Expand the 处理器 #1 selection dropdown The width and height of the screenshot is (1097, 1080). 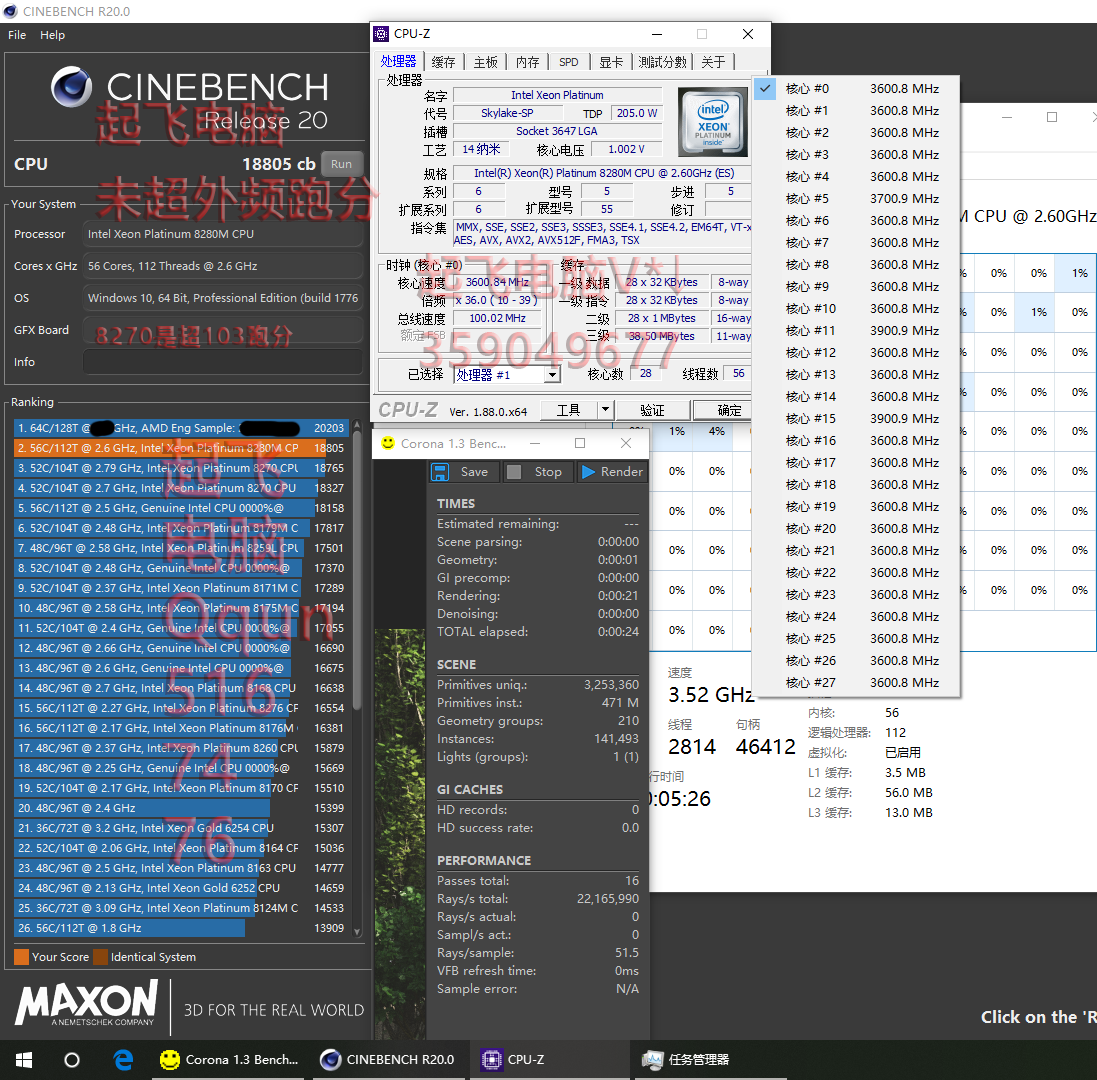[x=553, y=375]
